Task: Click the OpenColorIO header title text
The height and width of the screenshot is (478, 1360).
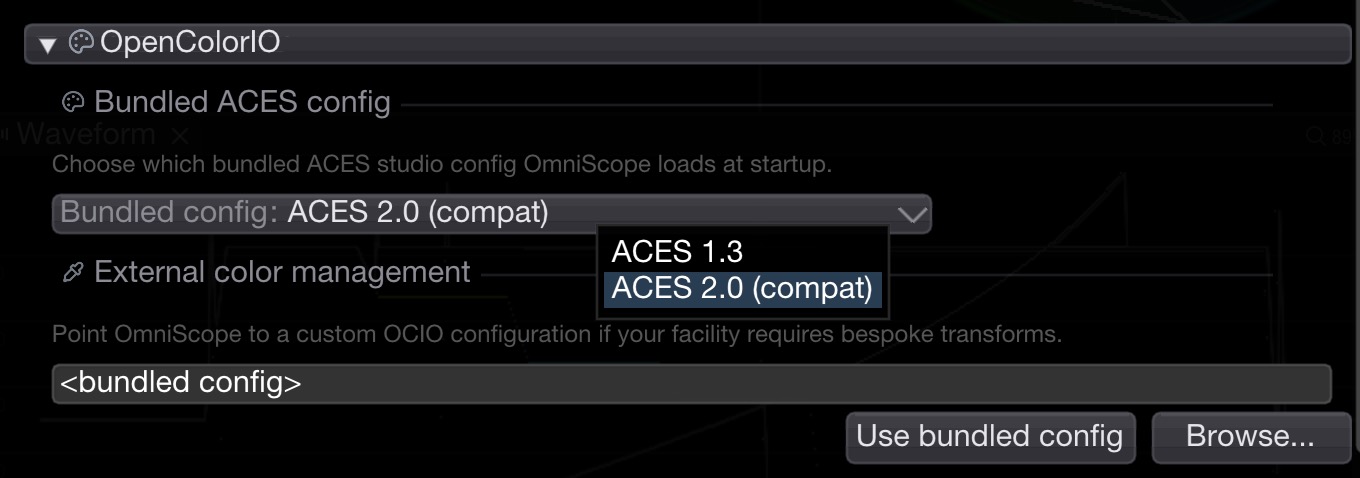Action: click(189, 43)
